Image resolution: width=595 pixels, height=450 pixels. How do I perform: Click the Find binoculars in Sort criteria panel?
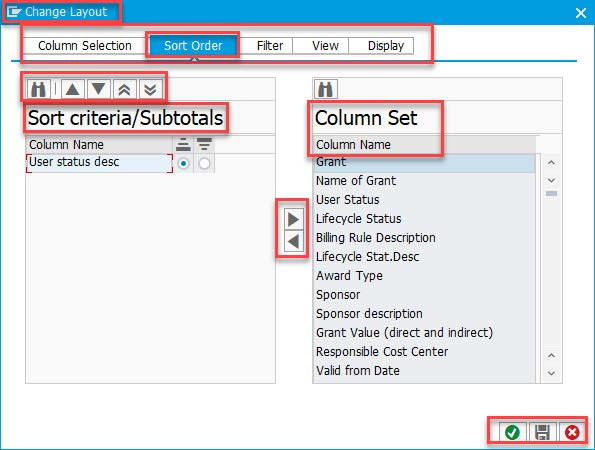(x=39, y=90)
